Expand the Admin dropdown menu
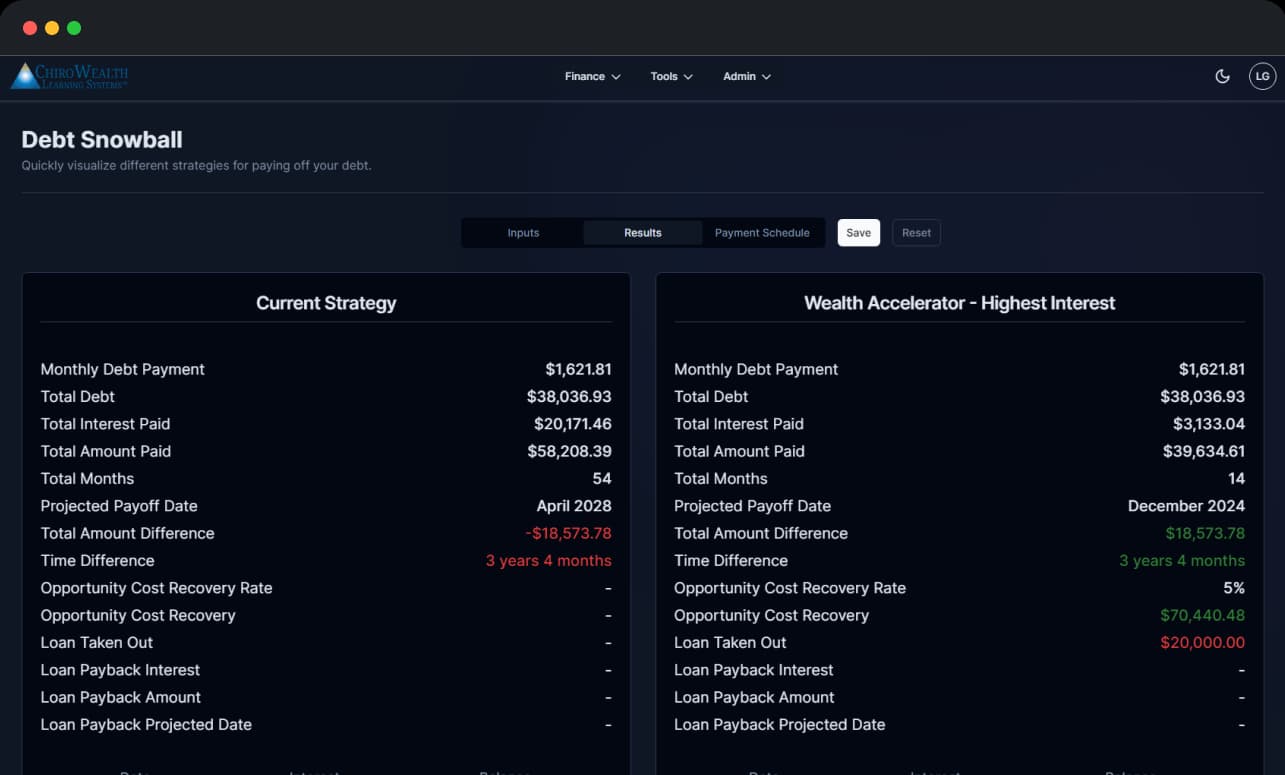 click(746, 76)
